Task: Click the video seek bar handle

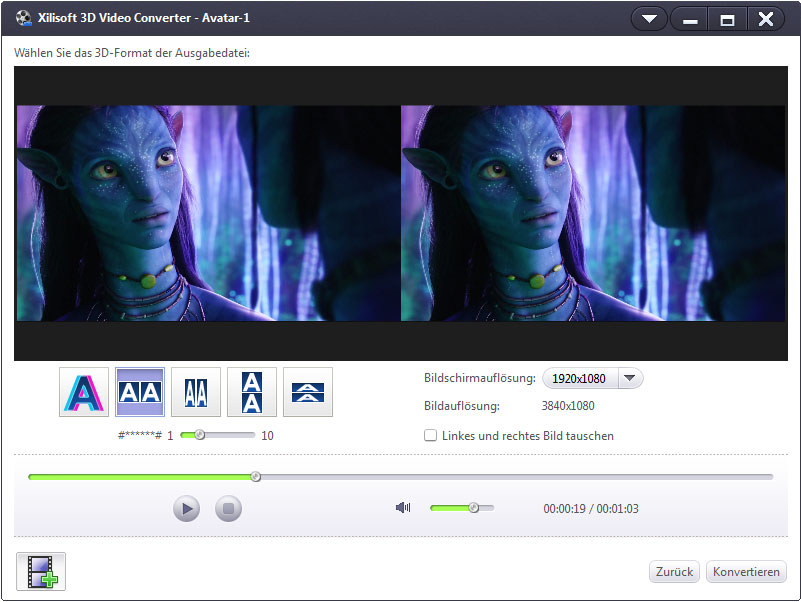Action: (256, 477)
